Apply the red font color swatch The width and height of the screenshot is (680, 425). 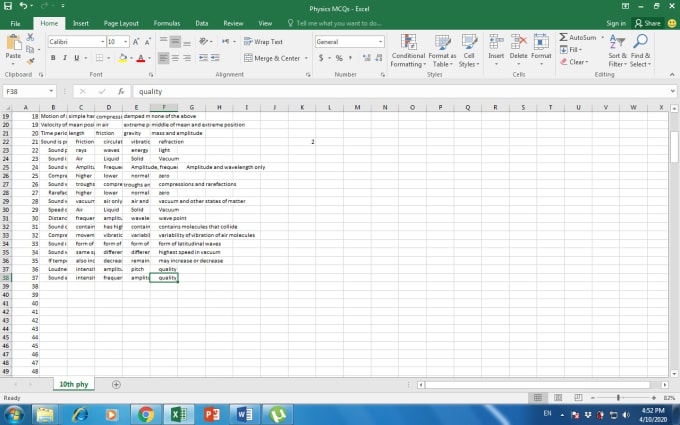141,58
